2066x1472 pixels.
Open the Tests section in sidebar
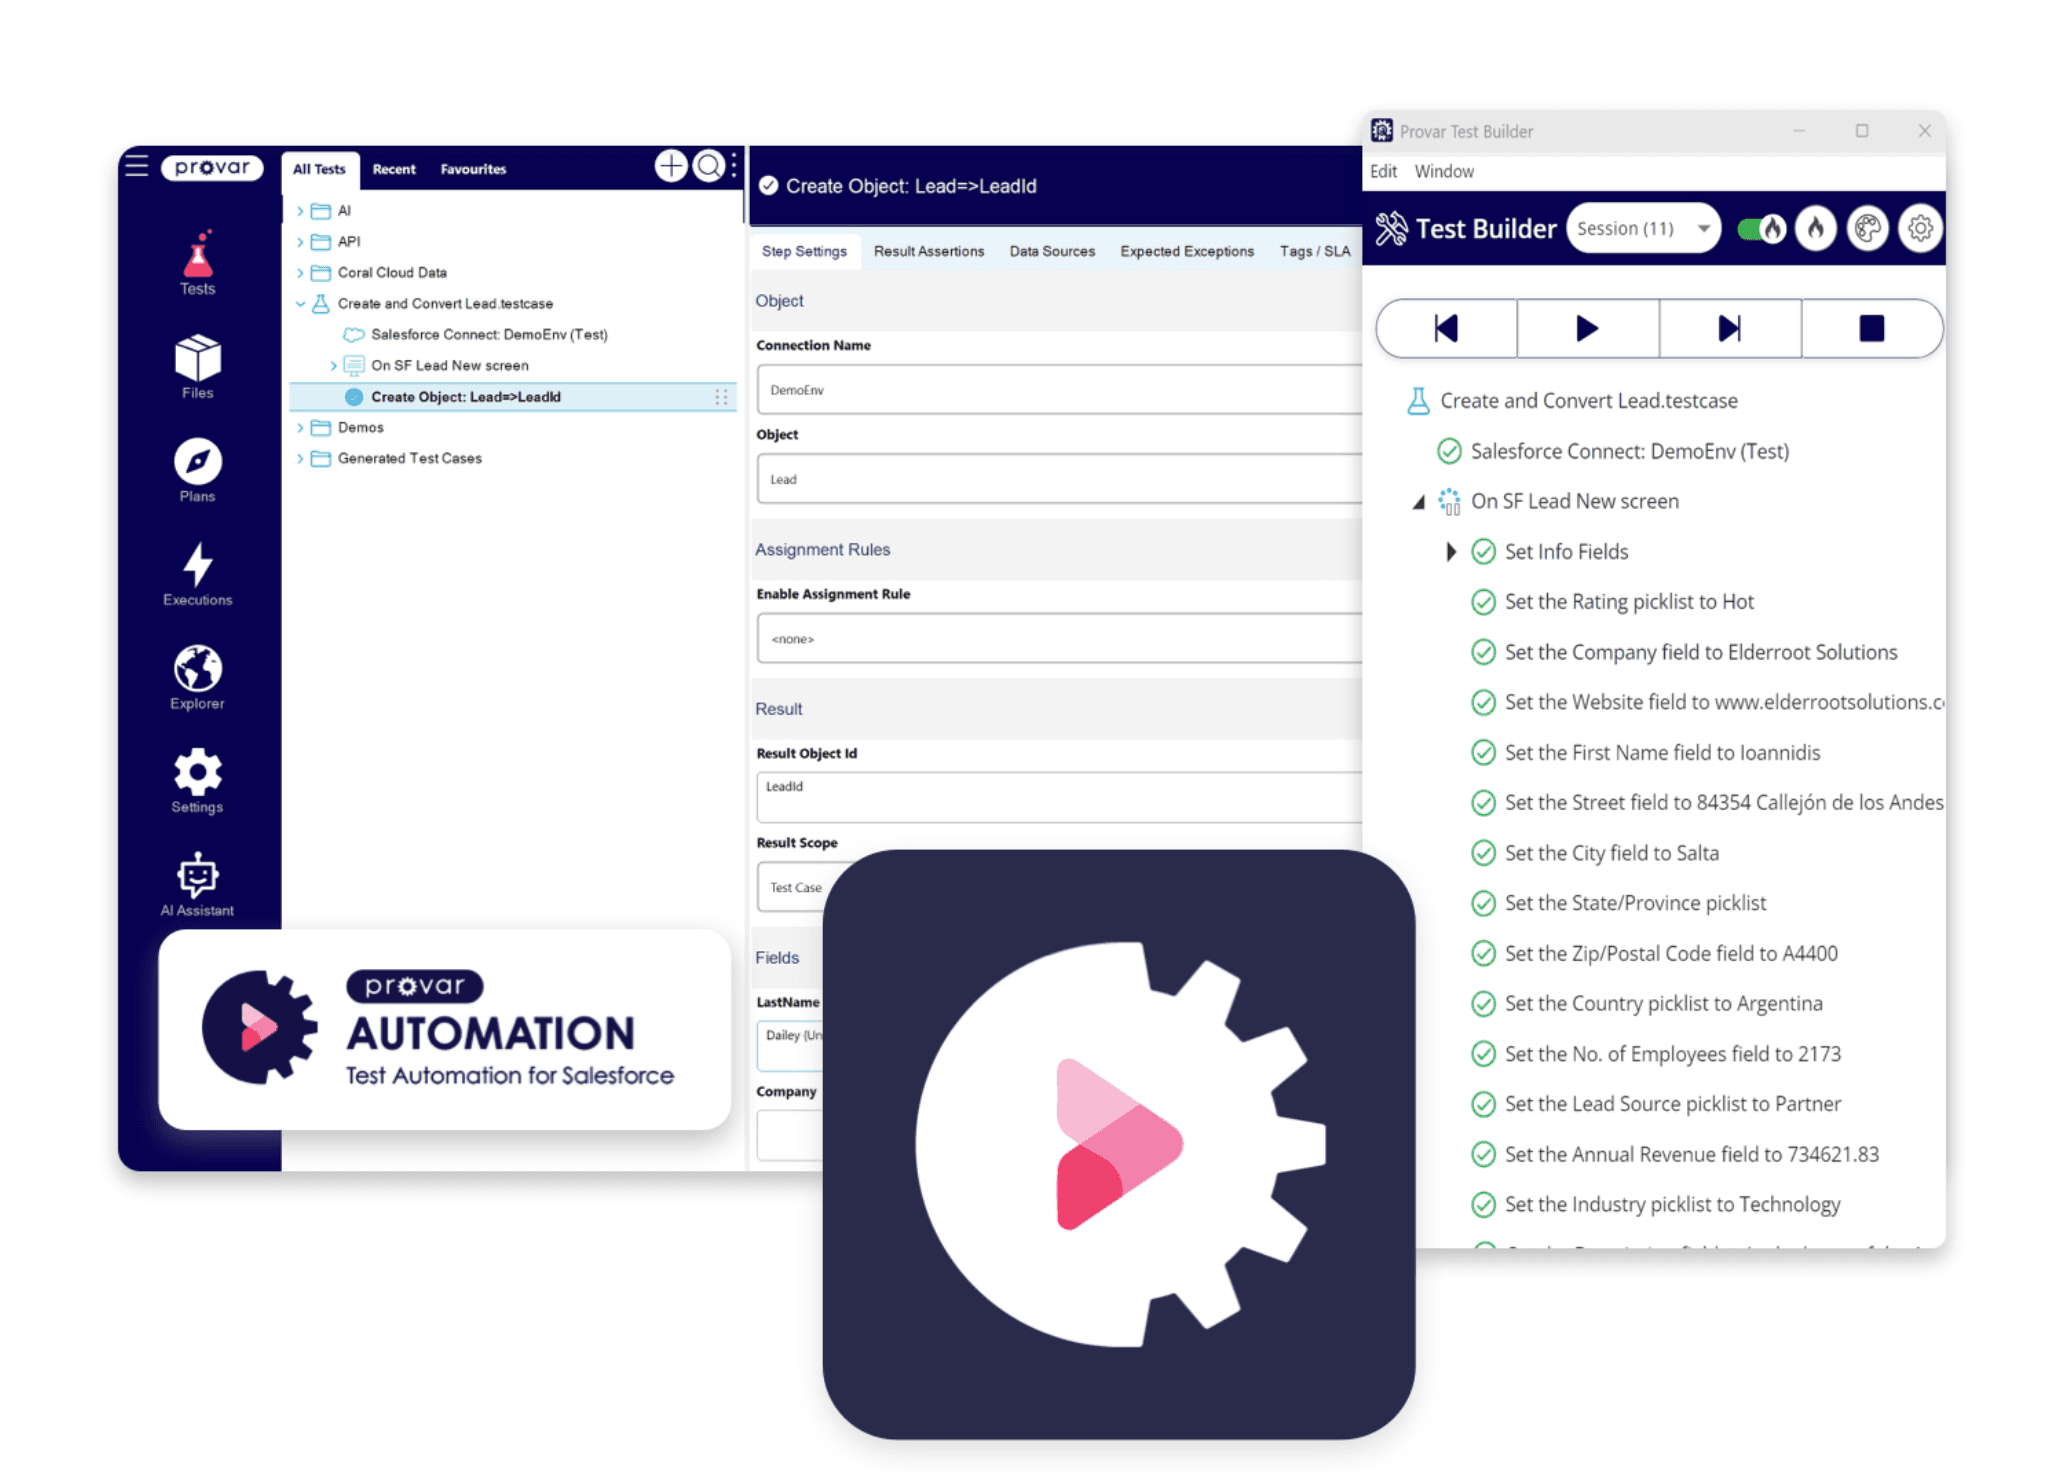coord(197,264)
